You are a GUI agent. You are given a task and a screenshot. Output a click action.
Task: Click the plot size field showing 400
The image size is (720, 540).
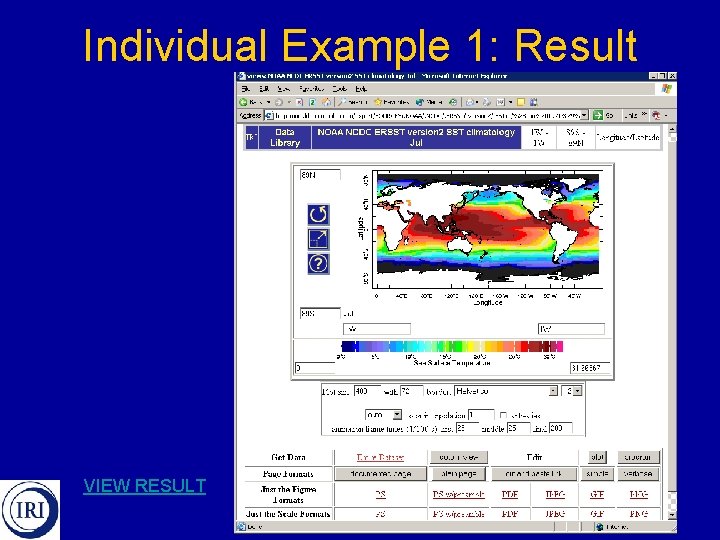(x=366, y=391)
